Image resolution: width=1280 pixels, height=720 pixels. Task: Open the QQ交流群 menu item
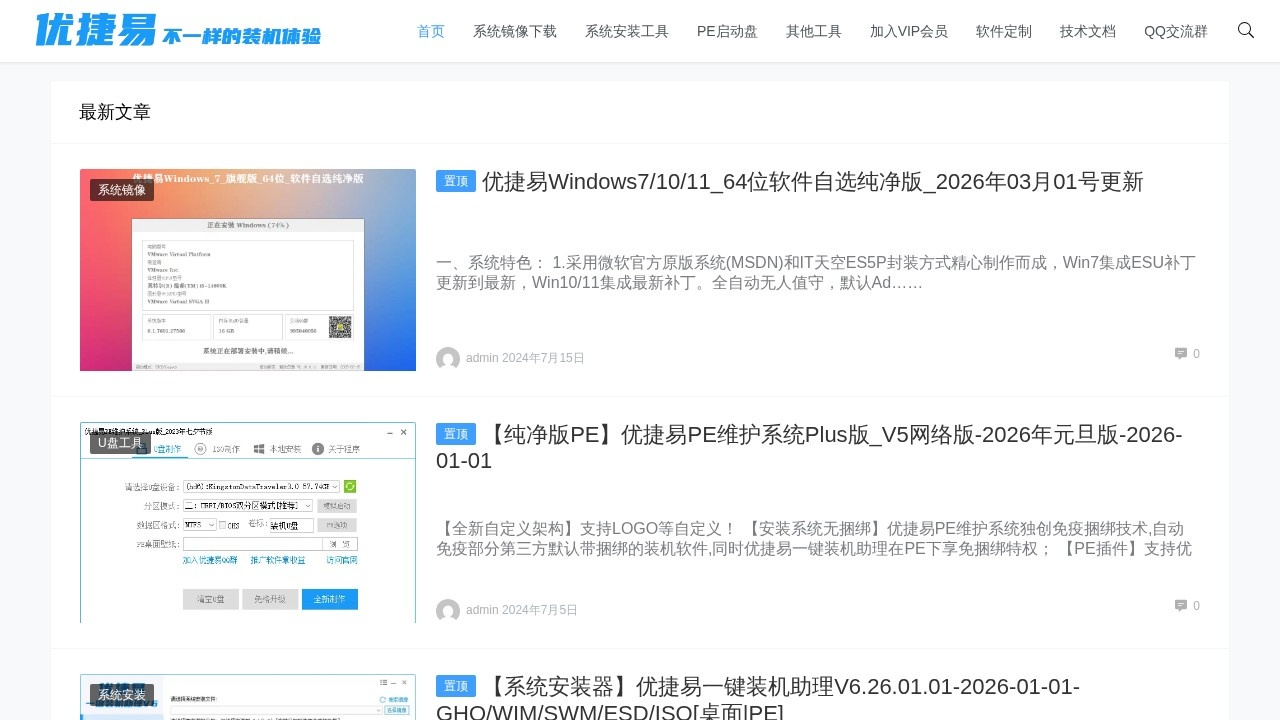(1176, 31)
